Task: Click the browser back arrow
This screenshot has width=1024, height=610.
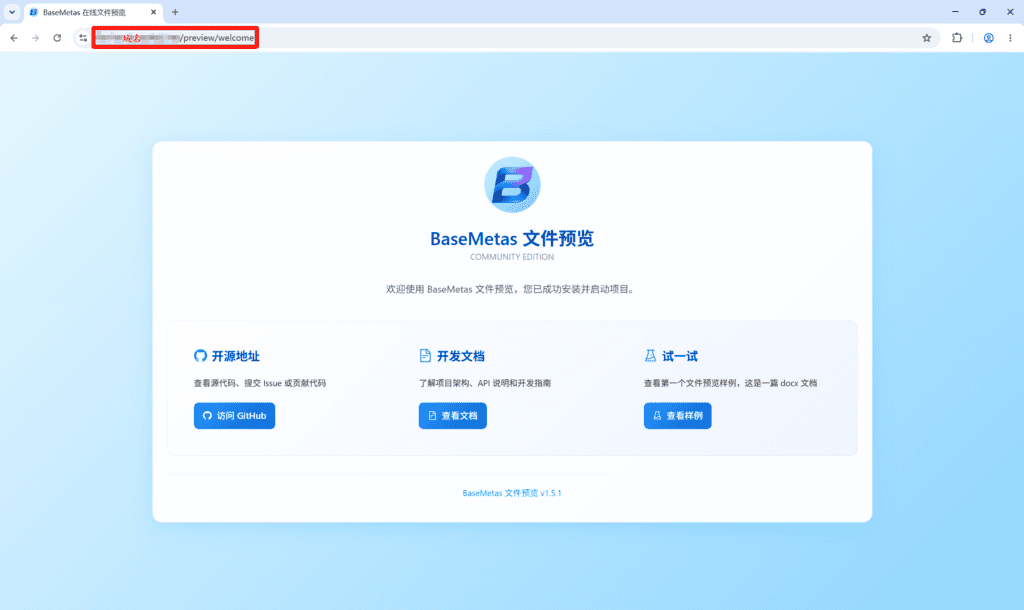Action: click(x=14, y=38)
